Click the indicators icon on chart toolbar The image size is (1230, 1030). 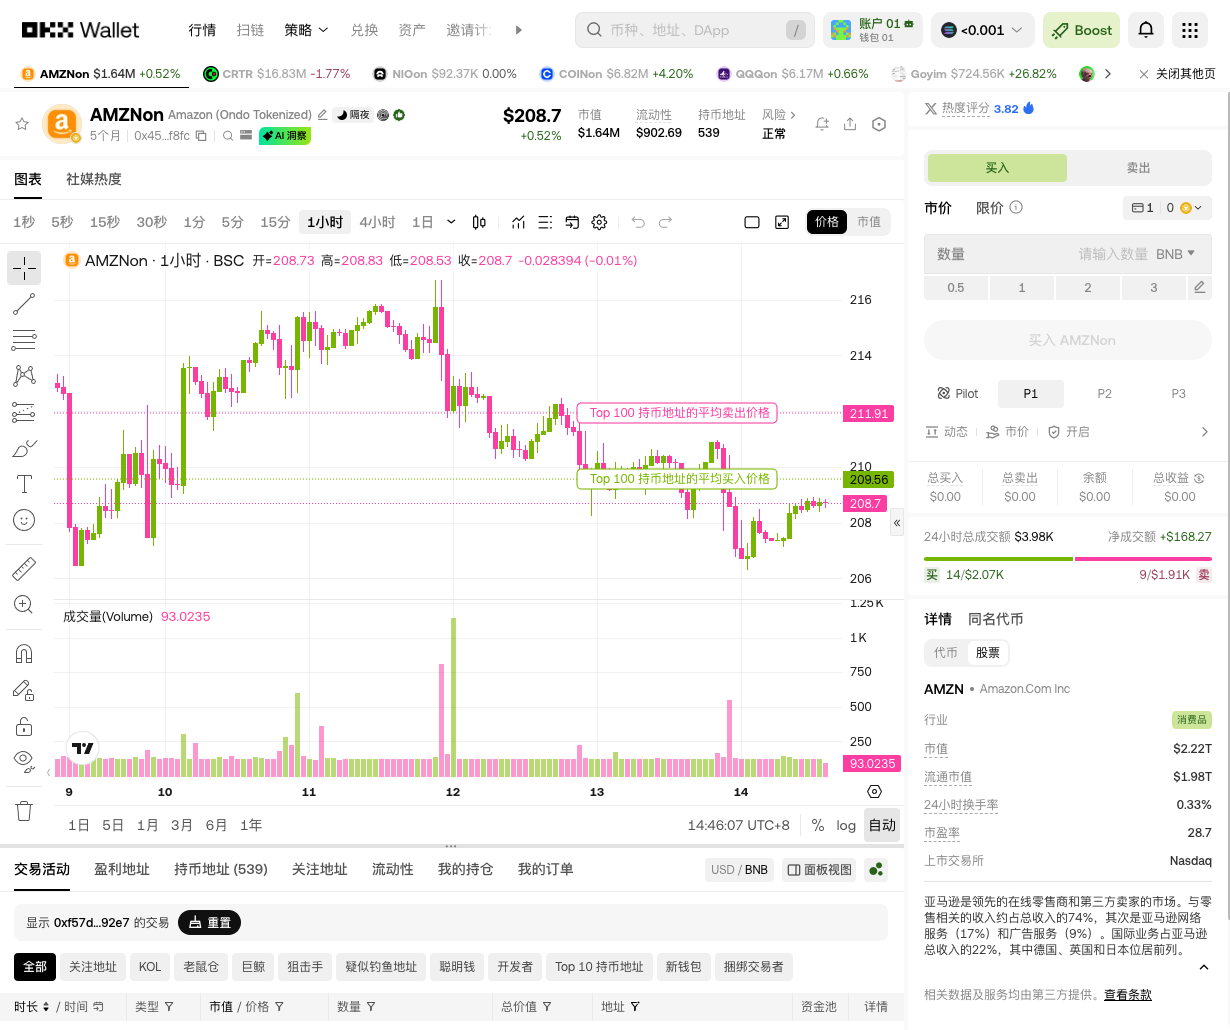tap(518, 222)
